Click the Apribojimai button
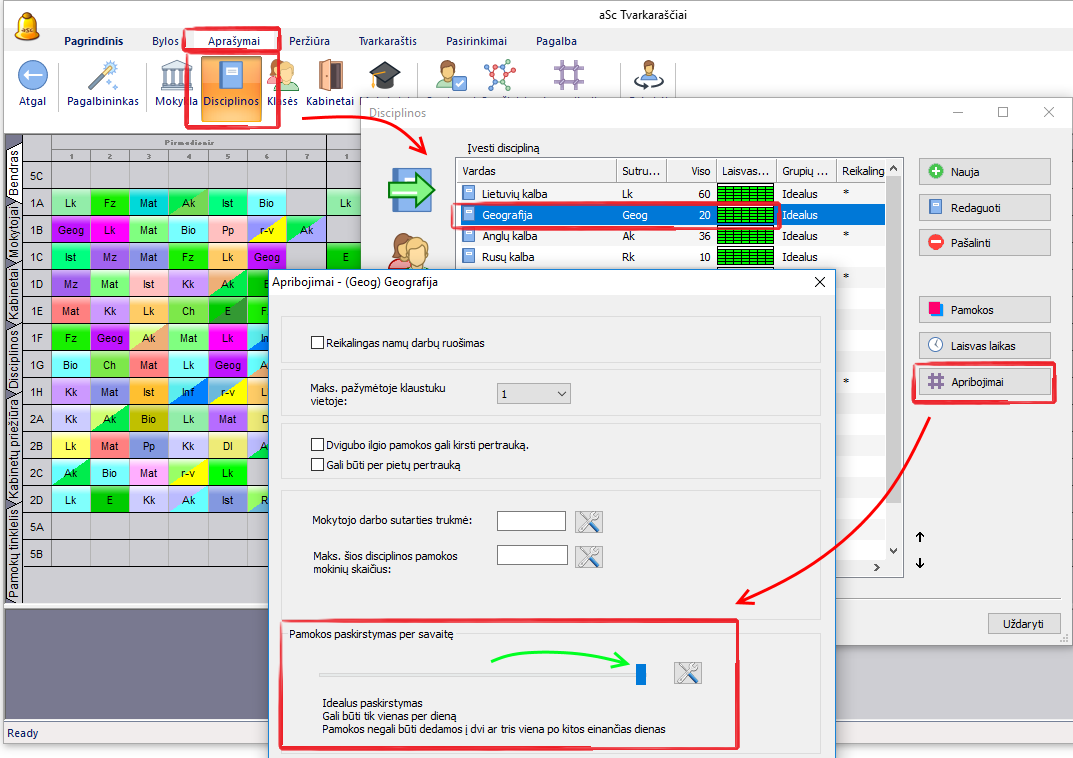The image size is (1073, 758). click(x=985, y=381)
